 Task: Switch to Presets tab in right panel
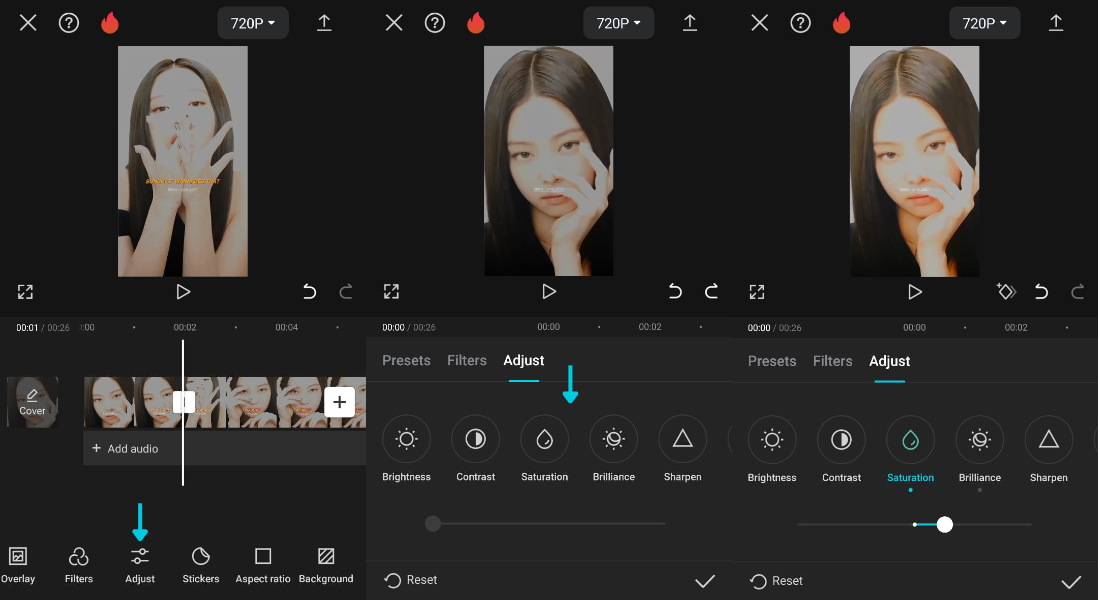pos(772,361)
